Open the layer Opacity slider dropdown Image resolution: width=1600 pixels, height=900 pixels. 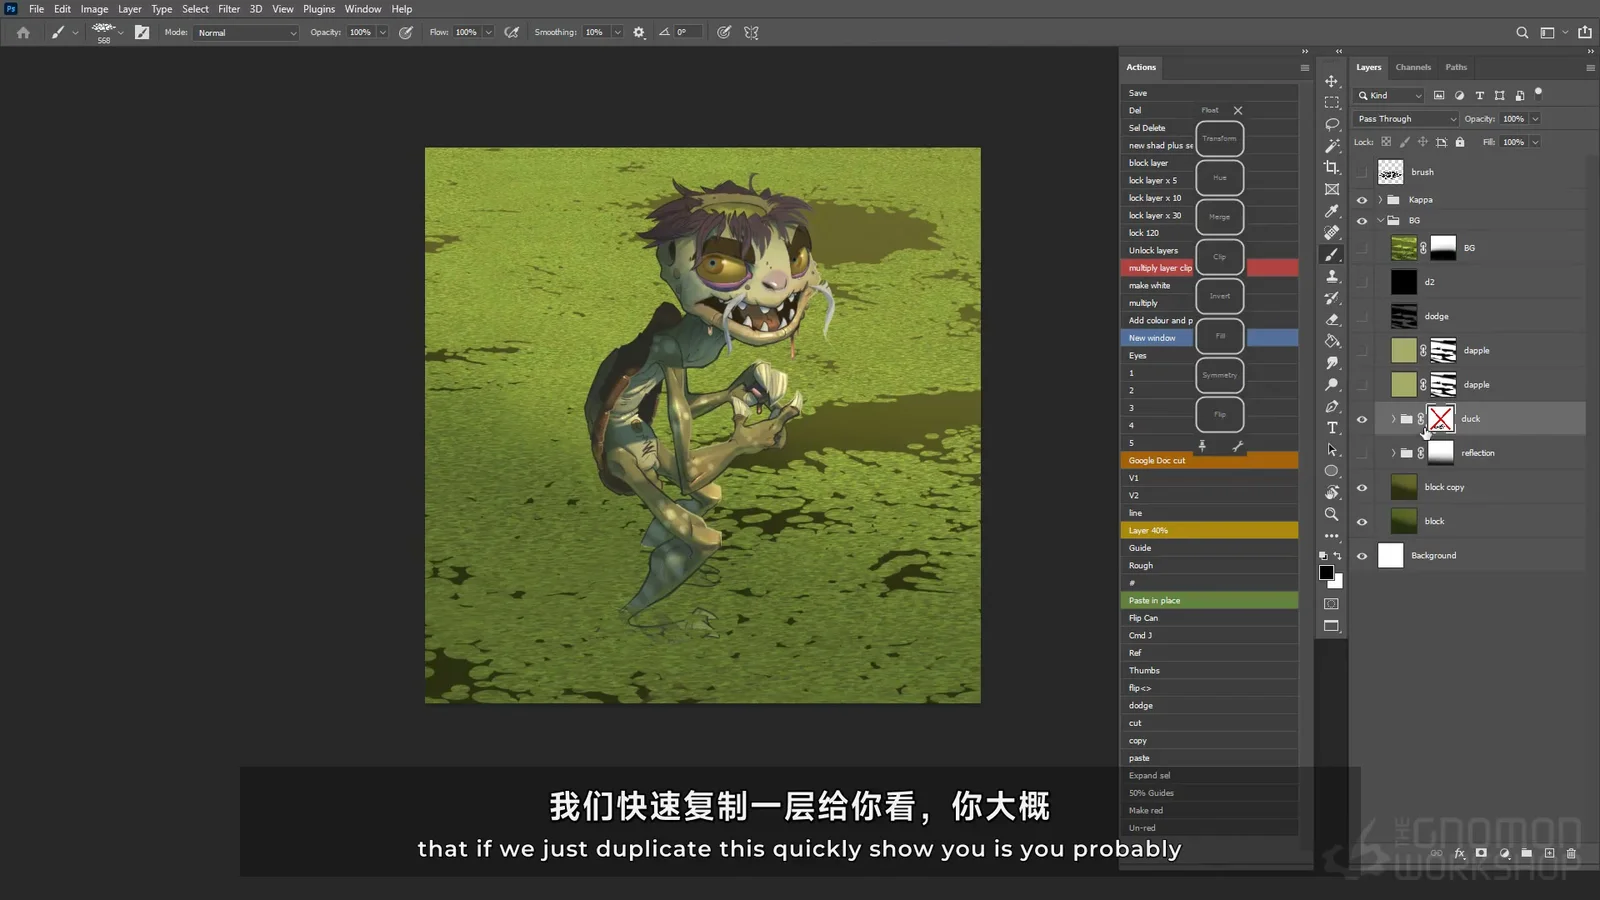[1535, 119]
